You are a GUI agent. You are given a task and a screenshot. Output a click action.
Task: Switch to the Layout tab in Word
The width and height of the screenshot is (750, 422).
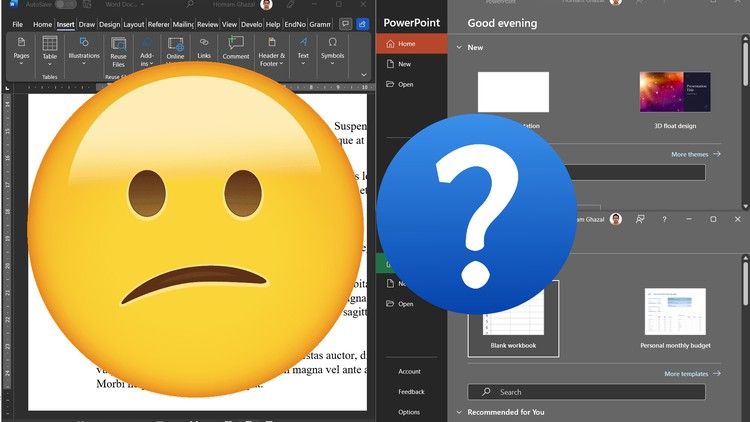[x=134, y=24]
